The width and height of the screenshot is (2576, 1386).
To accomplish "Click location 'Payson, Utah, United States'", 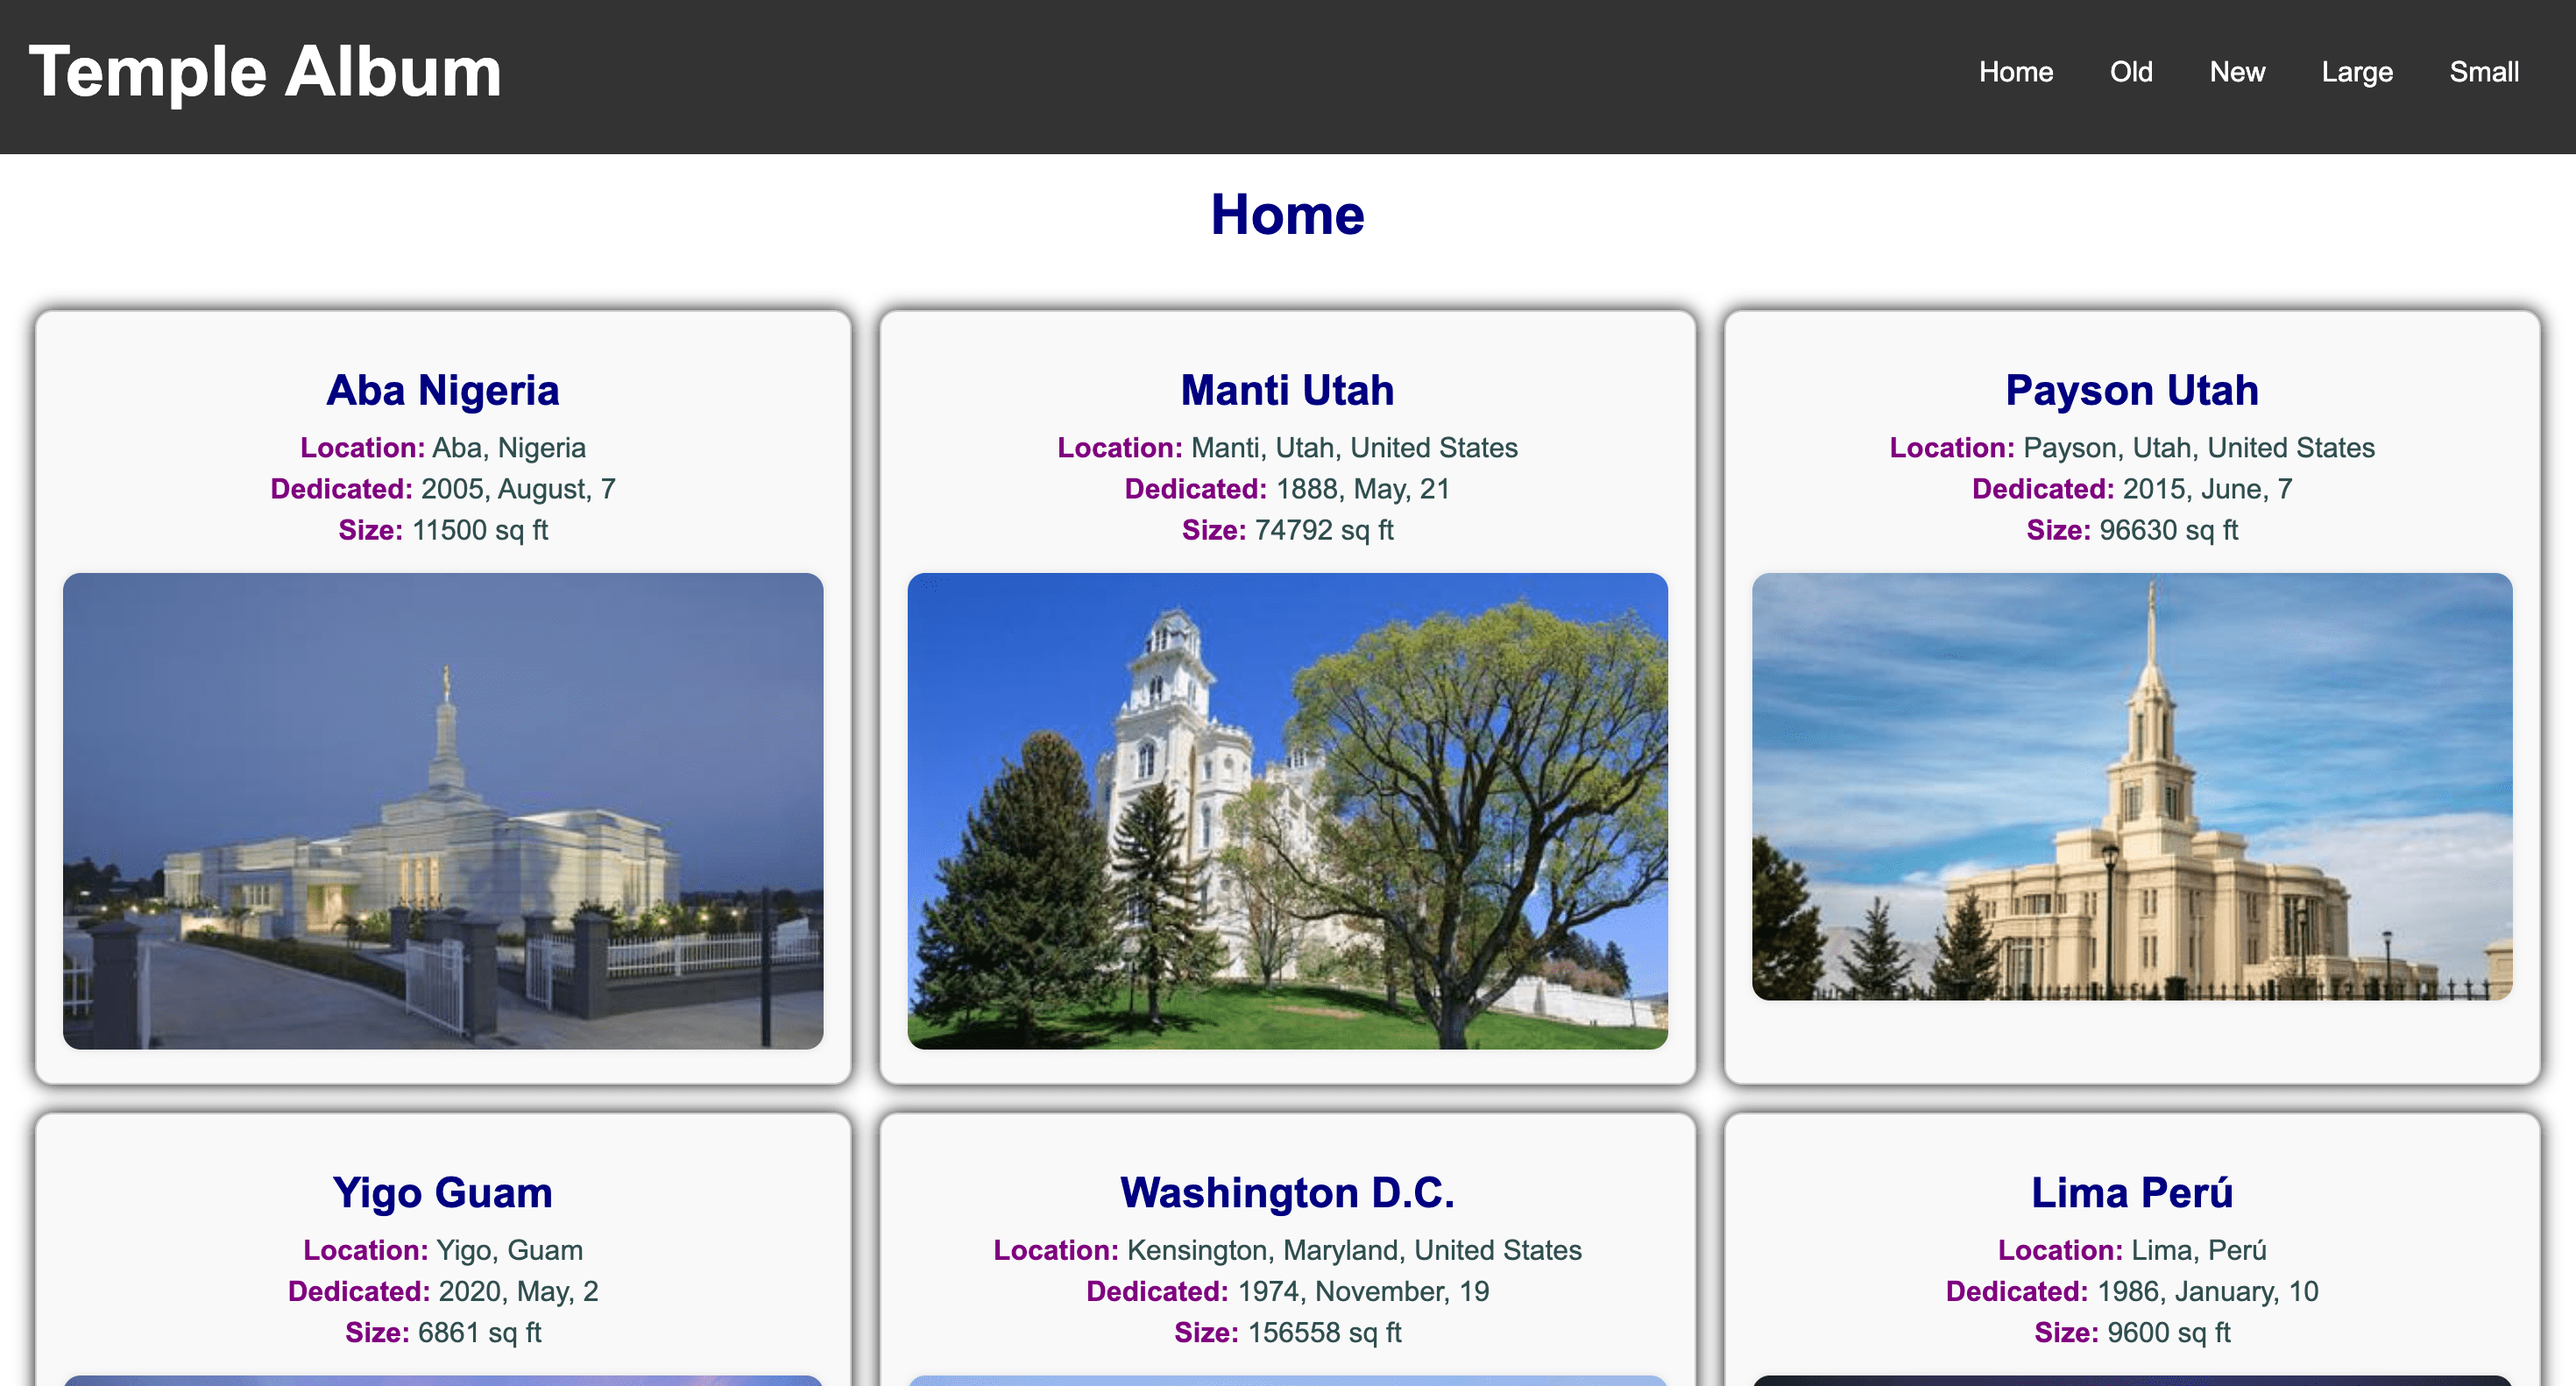I will (2199, 448).
